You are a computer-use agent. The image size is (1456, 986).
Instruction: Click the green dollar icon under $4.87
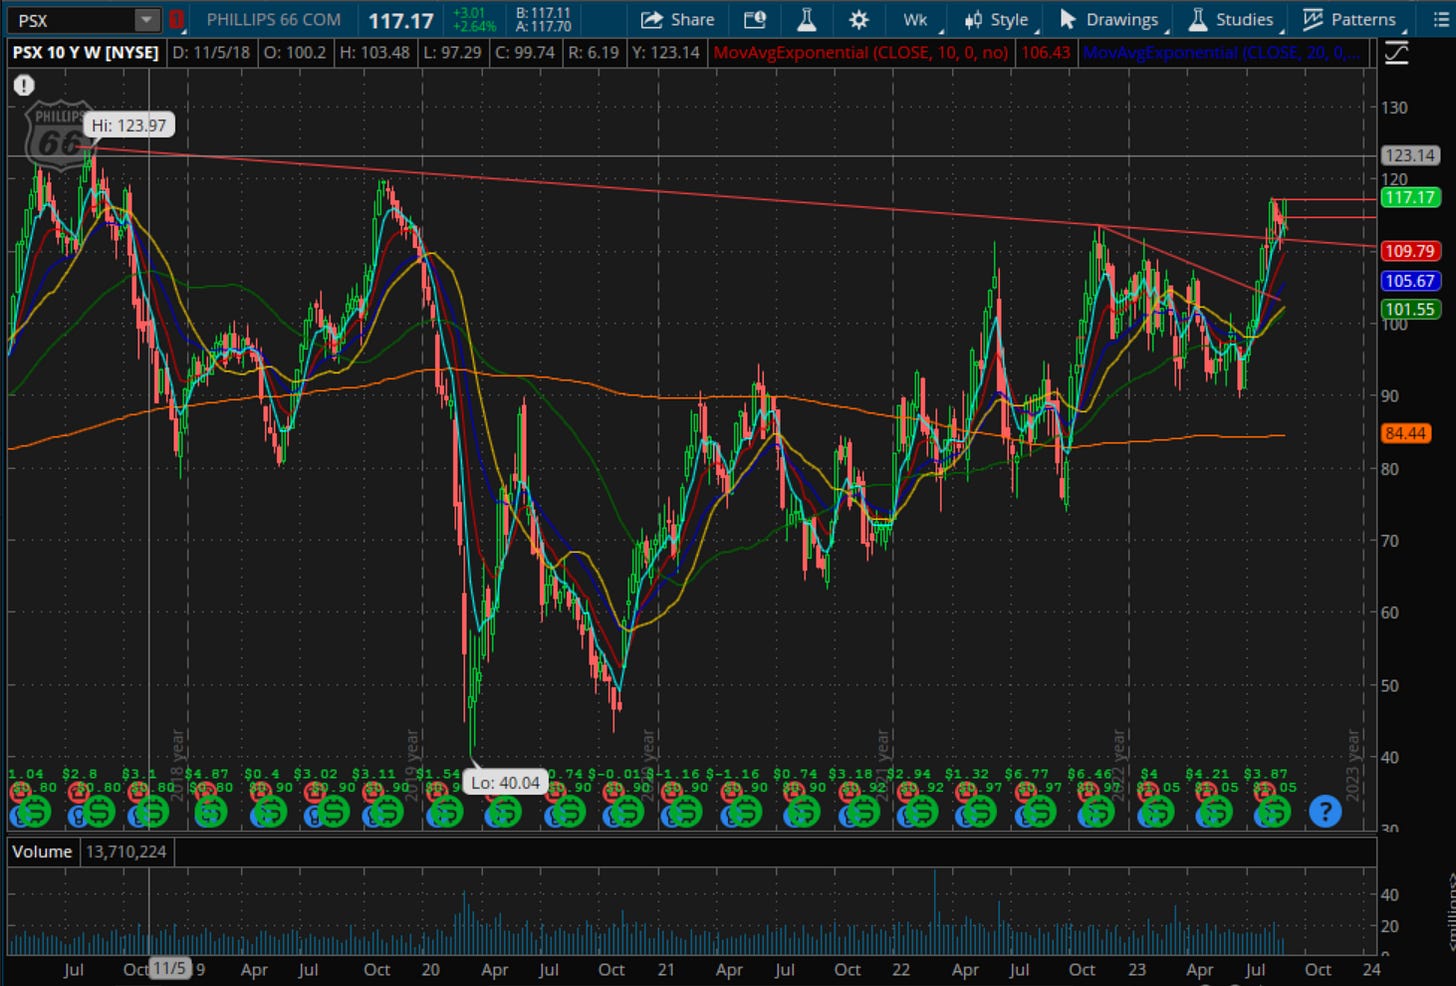click(x=212, y=811)
